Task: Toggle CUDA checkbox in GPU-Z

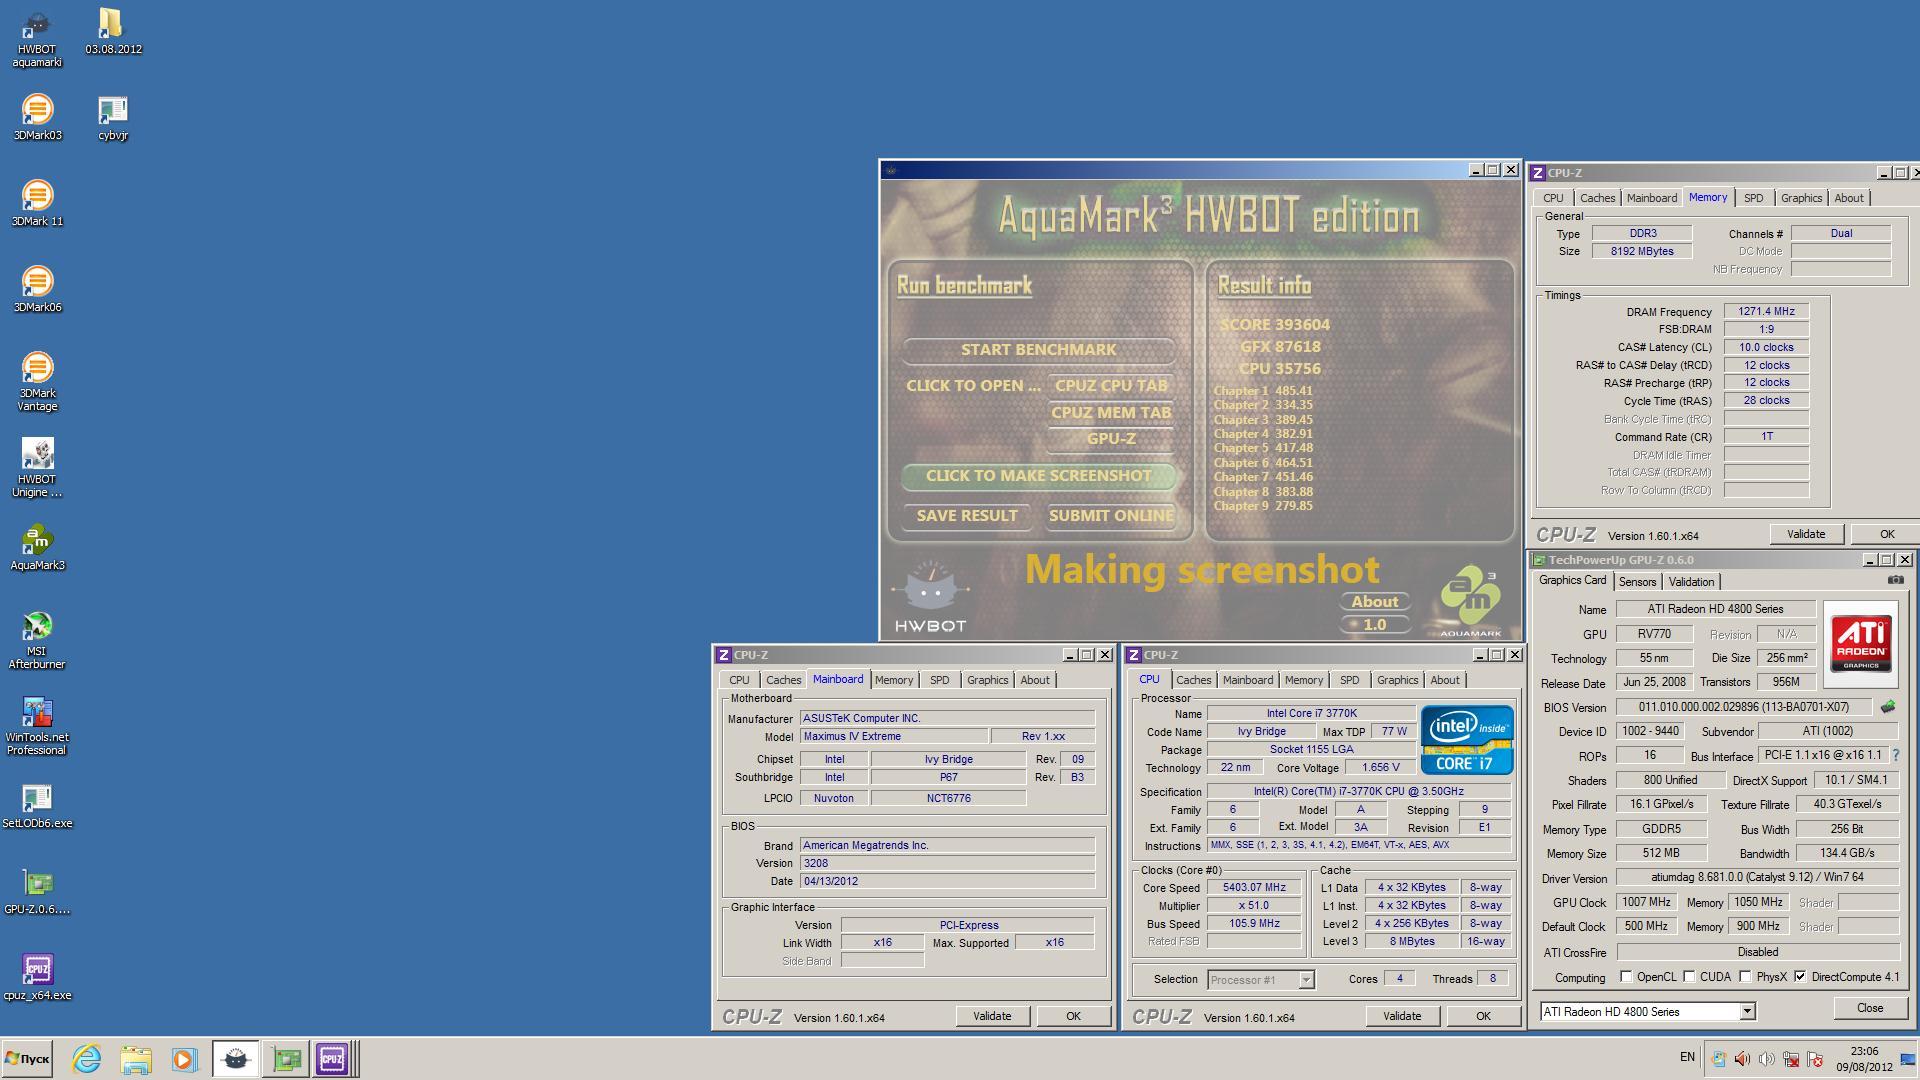Action: pos(1689,977)
